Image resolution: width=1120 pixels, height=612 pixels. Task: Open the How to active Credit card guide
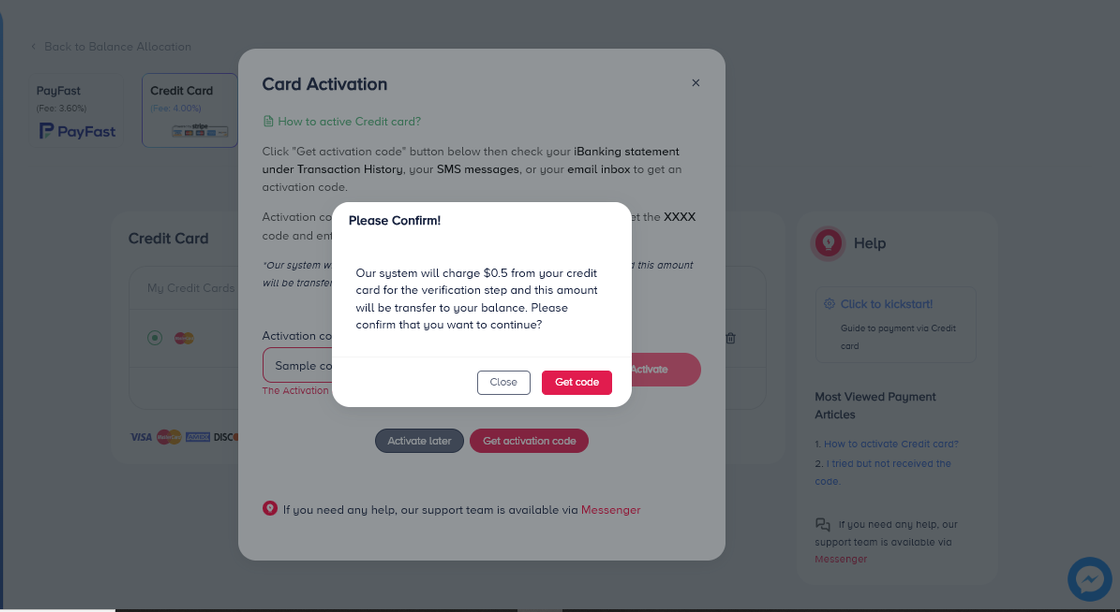348,121
